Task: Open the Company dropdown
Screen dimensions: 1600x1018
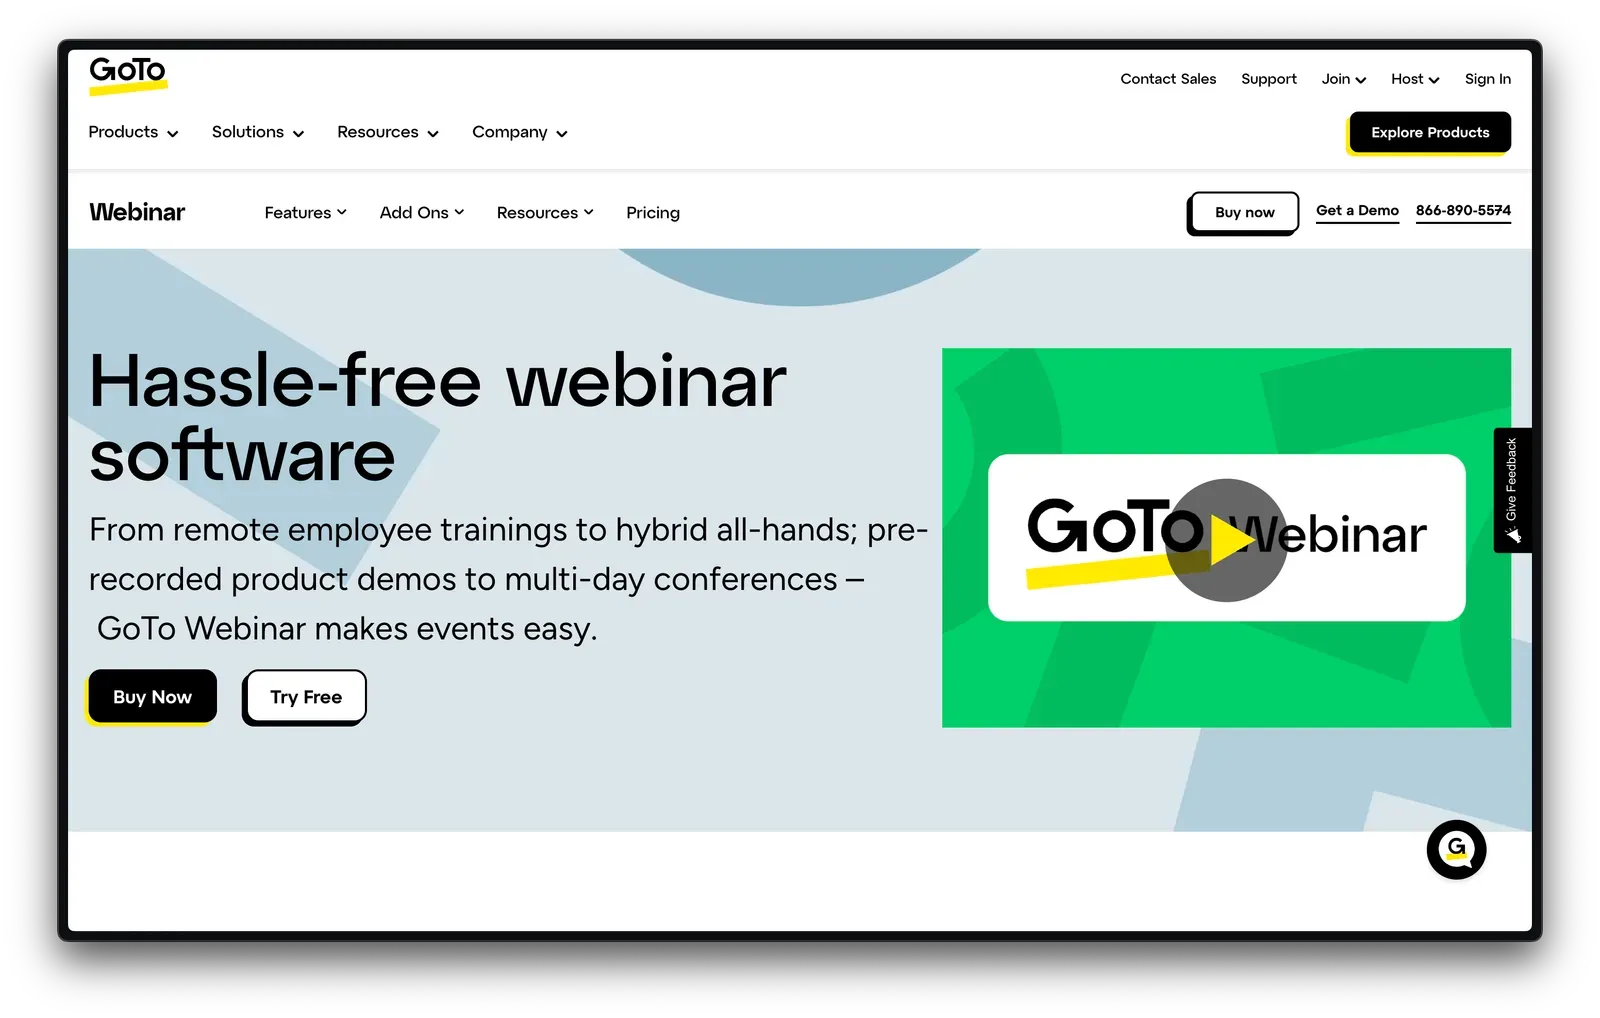Action: pyautogui.click(x=518, y=131)
